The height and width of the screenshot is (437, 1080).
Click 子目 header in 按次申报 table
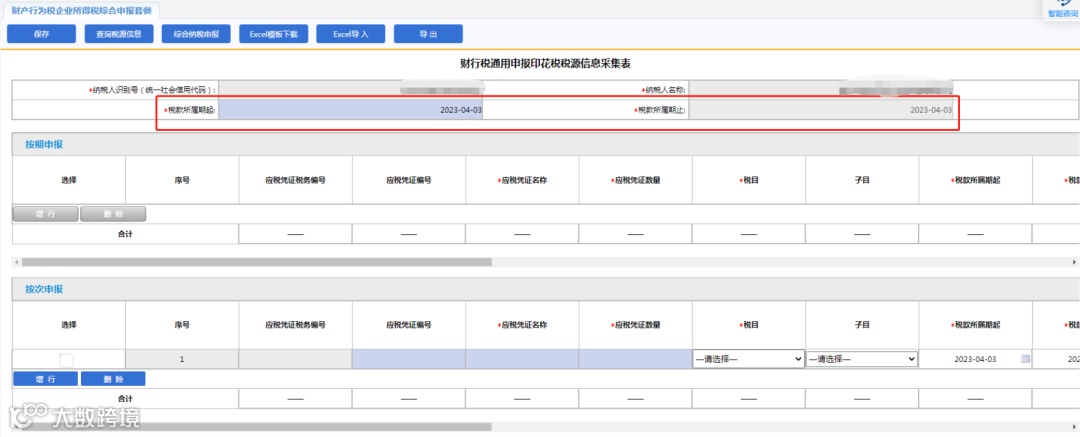(862, 325)
